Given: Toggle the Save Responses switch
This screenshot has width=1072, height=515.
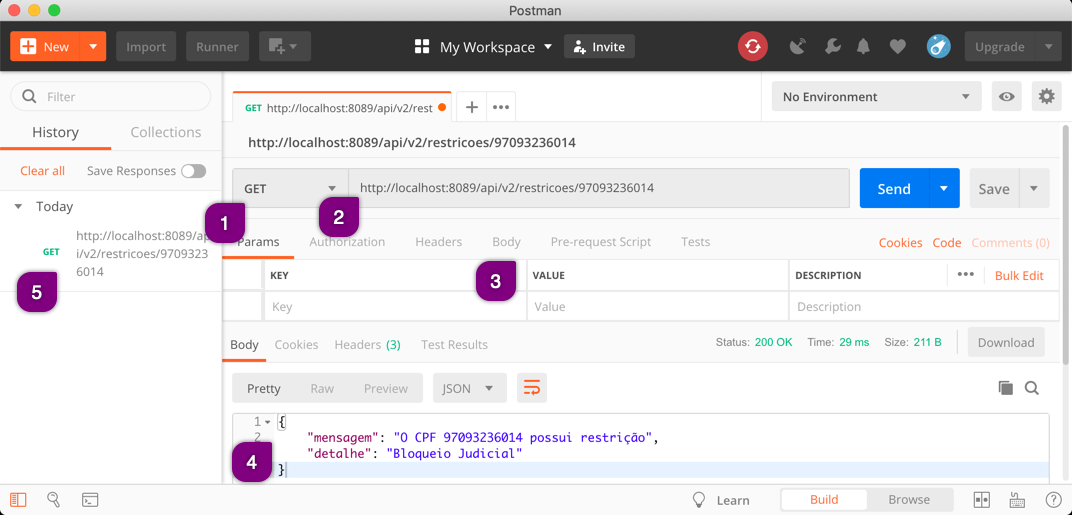Looking at the screenshot, I should [x=193, y=171].
